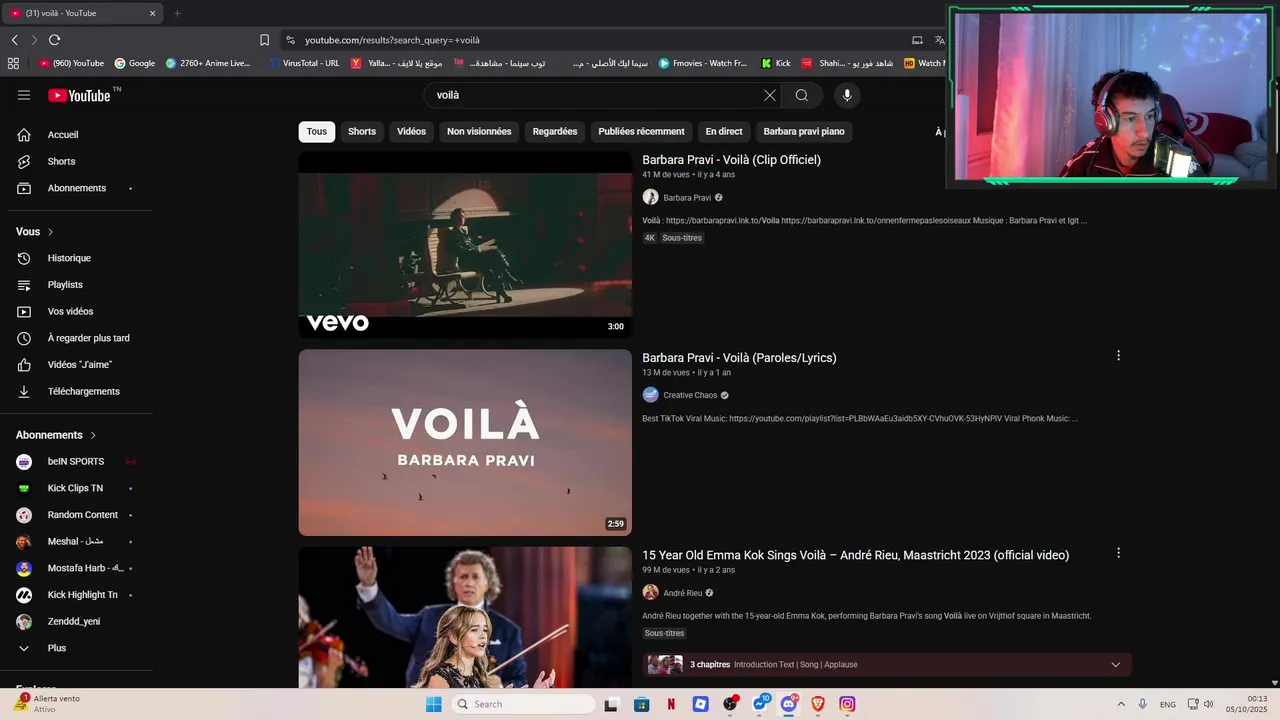Visit the Barbara Pravi channel name

(687, 198)
